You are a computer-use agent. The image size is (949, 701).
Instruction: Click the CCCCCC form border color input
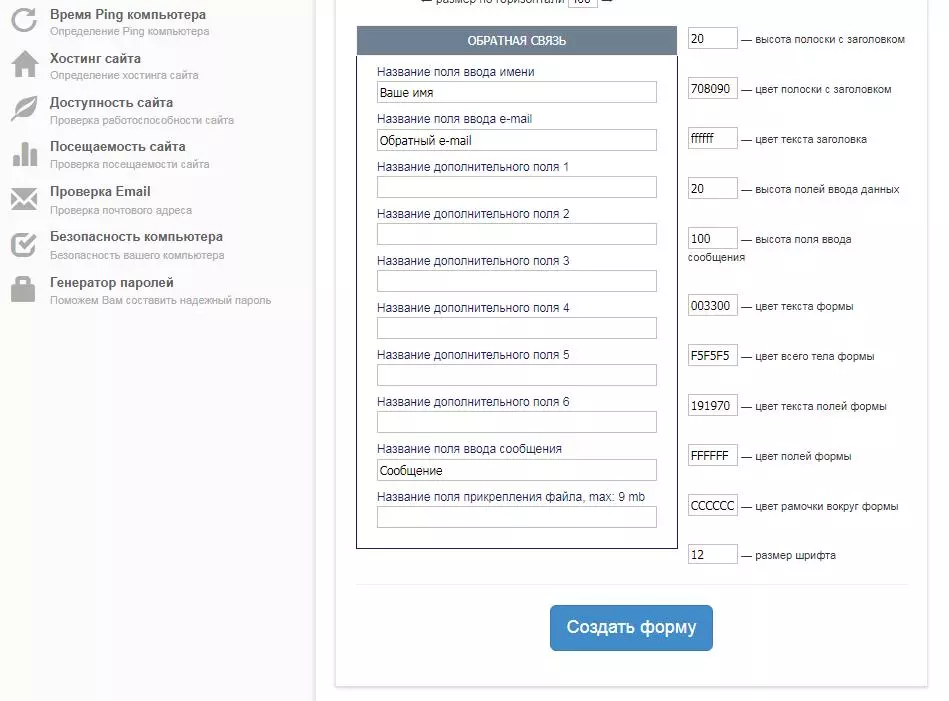(x=712, y=505)
